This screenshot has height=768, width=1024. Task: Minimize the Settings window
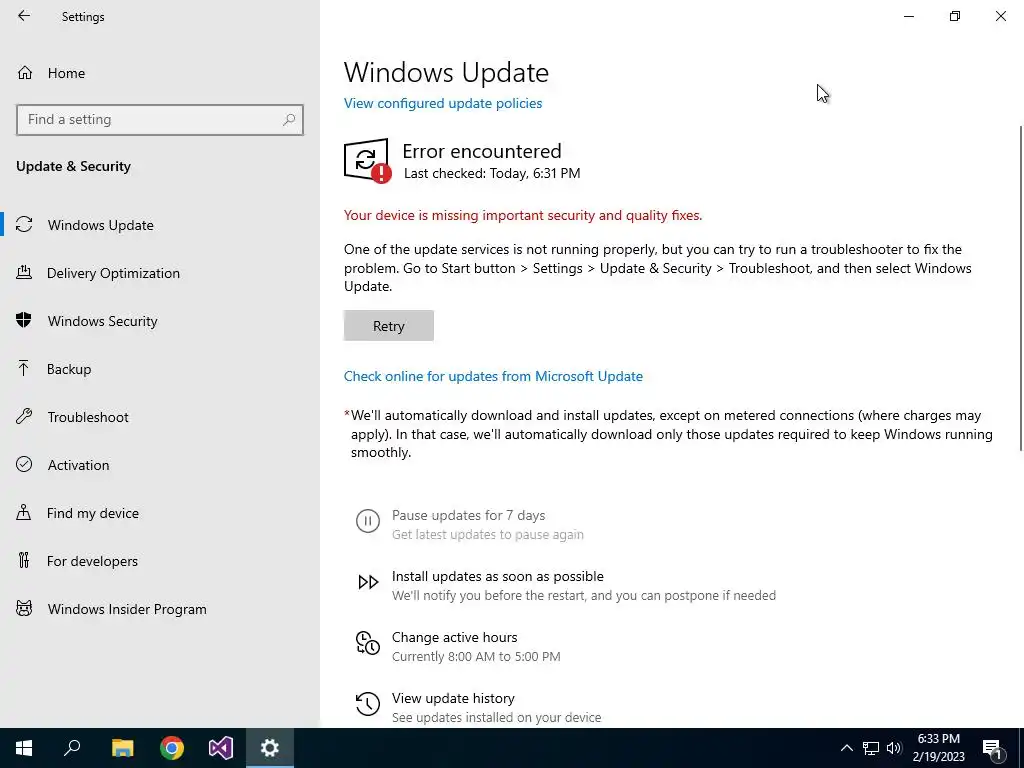tap(909, 16)
